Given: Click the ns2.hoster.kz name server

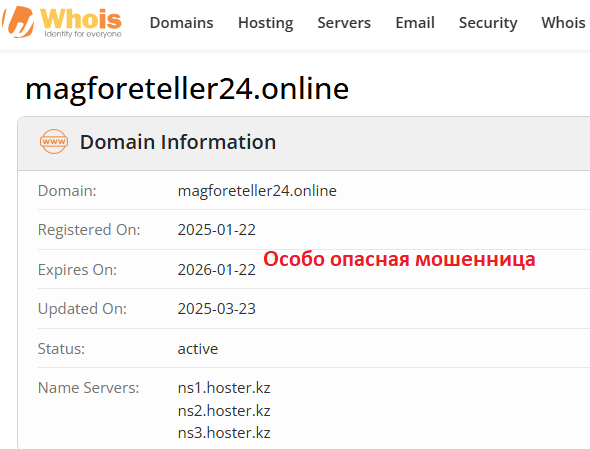Looking at the screenshot, I should click(224, 411).
